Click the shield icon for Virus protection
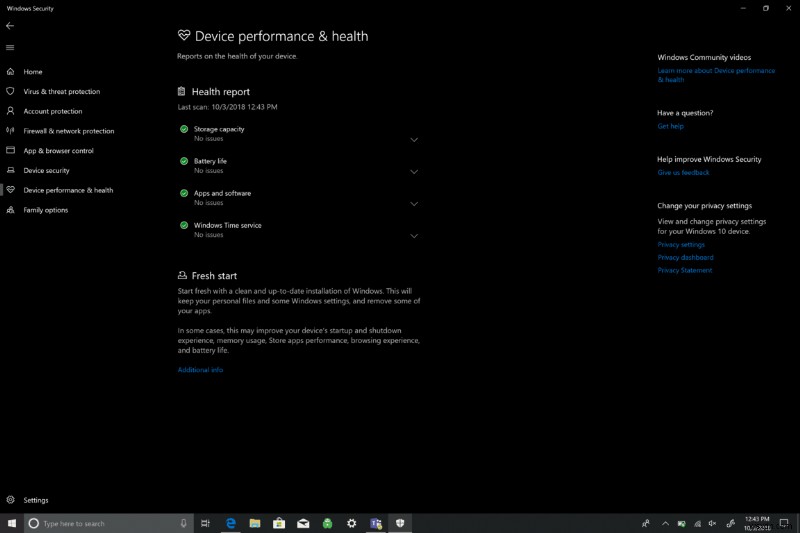The width and height of the screenshot is (800, 533). [10, 91]
